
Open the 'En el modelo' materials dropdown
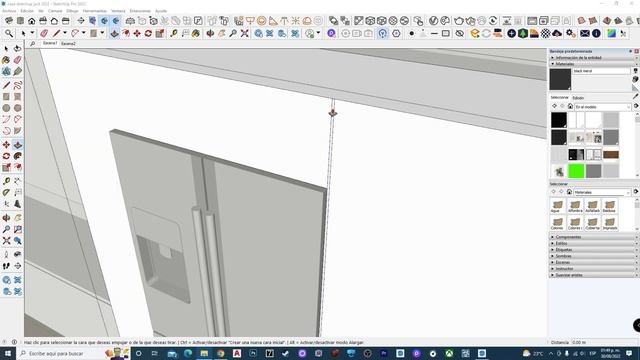[x=603, y=107]
